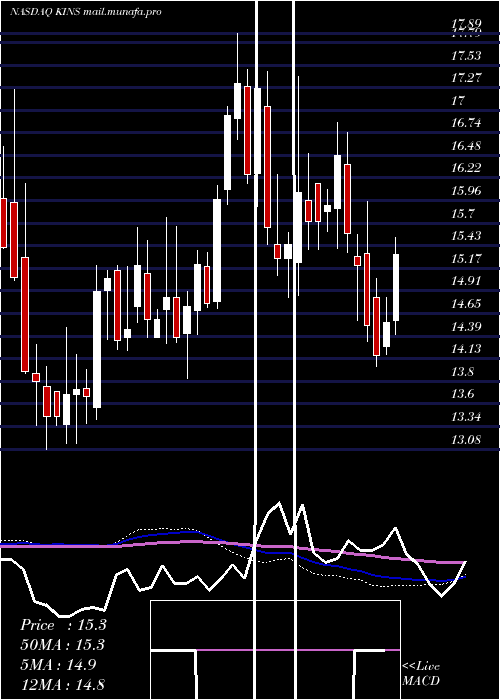Click the <<Live MACD label
Screen dimensions: 500x700
pos(421,673)
